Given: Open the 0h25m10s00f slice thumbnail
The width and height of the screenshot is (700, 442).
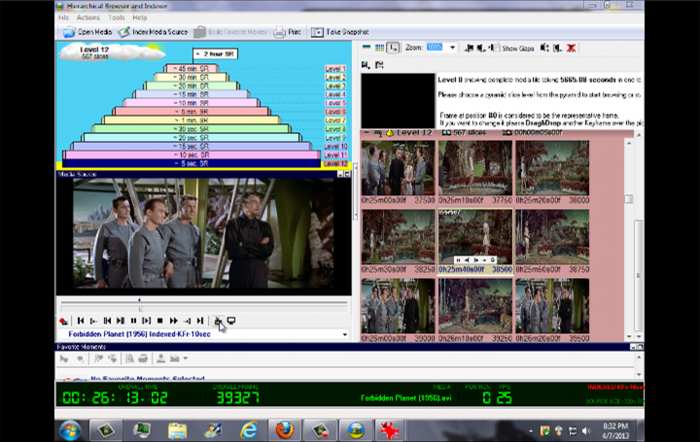Looking at the screenshot, I should click(475, 168).
